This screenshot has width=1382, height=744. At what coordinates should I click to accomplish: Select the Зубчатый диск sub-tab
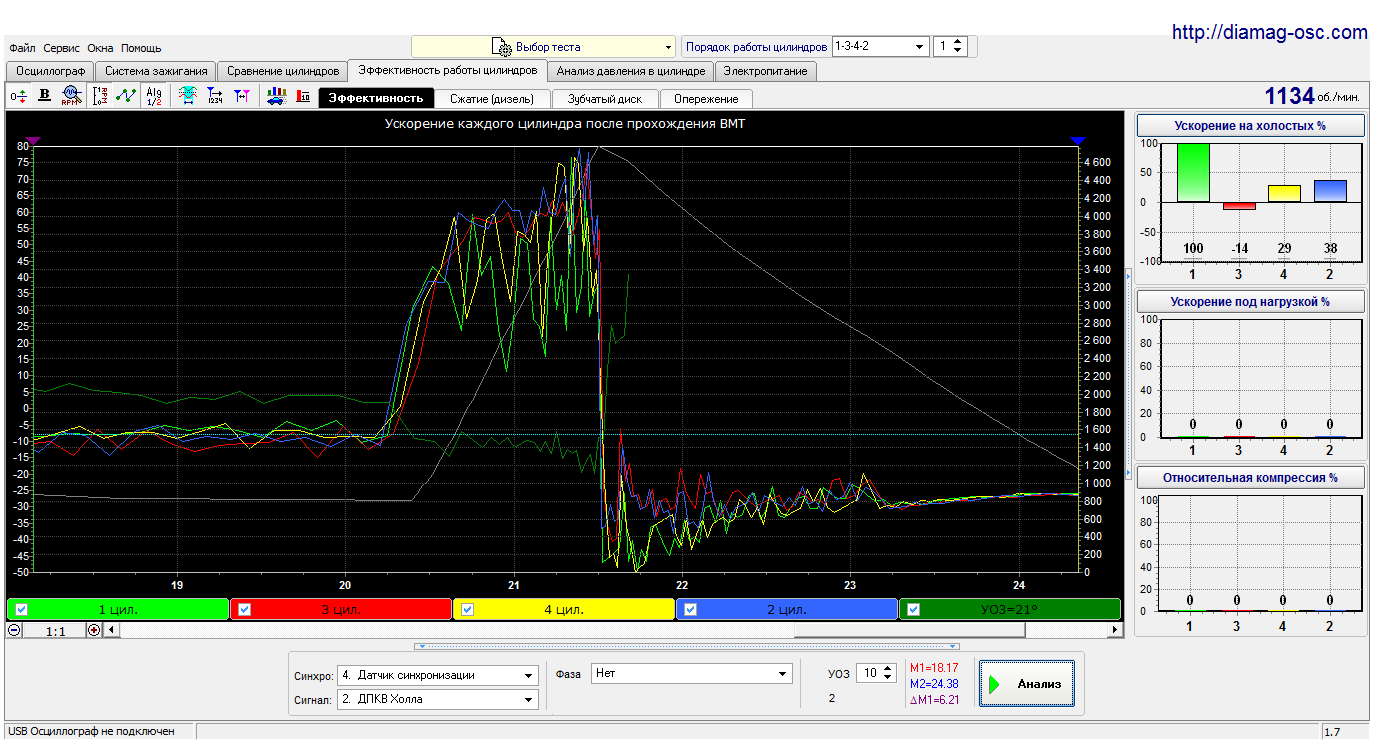click(605, 98)
